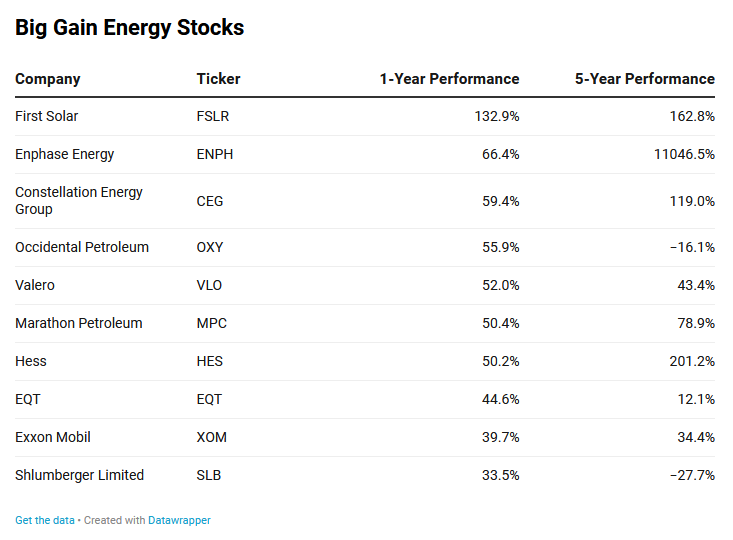
Task: Click First Solar's 132.9% one-year value
Action: coord(496,116)
